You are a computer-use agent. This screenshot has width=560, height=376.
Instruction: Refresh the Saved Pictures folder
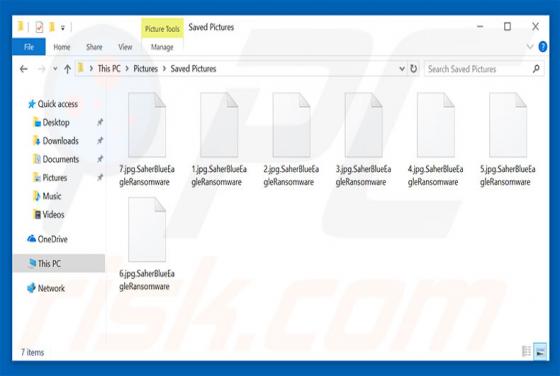(x=413, y=69)
